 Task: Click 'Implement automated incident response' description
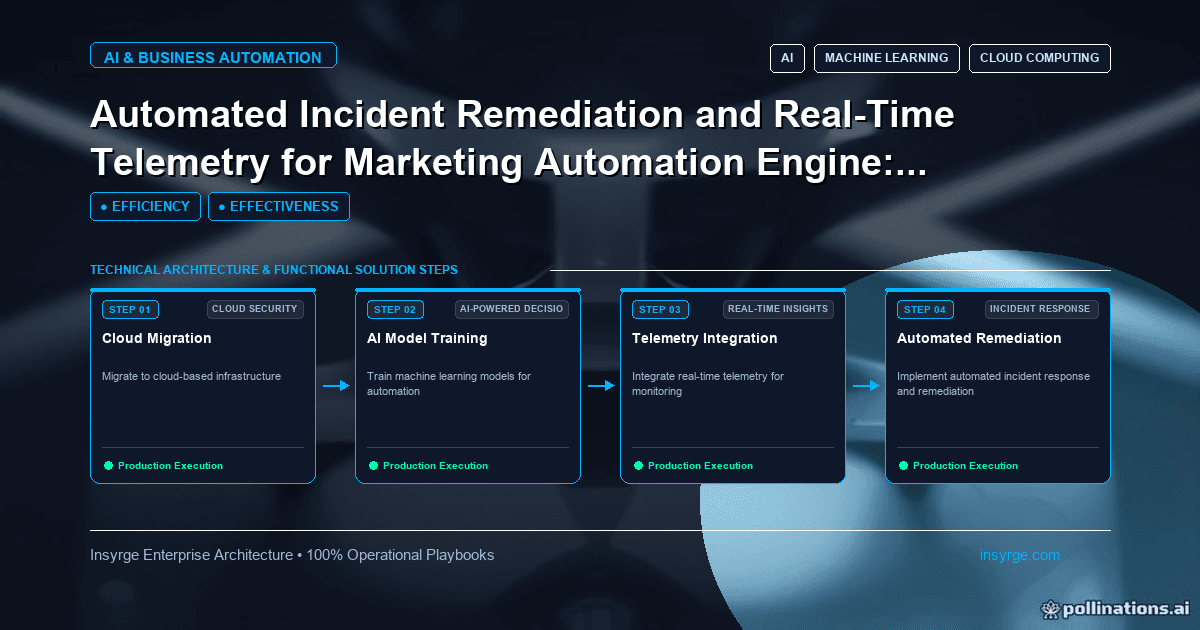pyautogui.click(x=993, y=384)
